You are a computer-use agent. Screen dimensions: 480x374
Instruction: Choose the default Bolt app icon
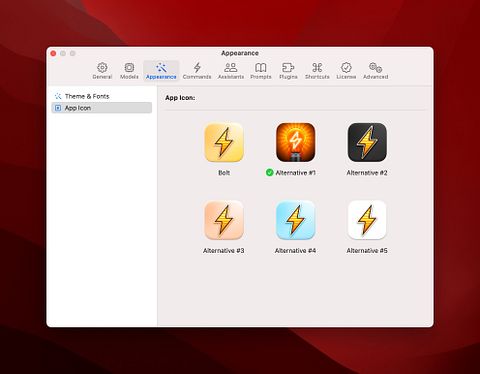(224, 142)
